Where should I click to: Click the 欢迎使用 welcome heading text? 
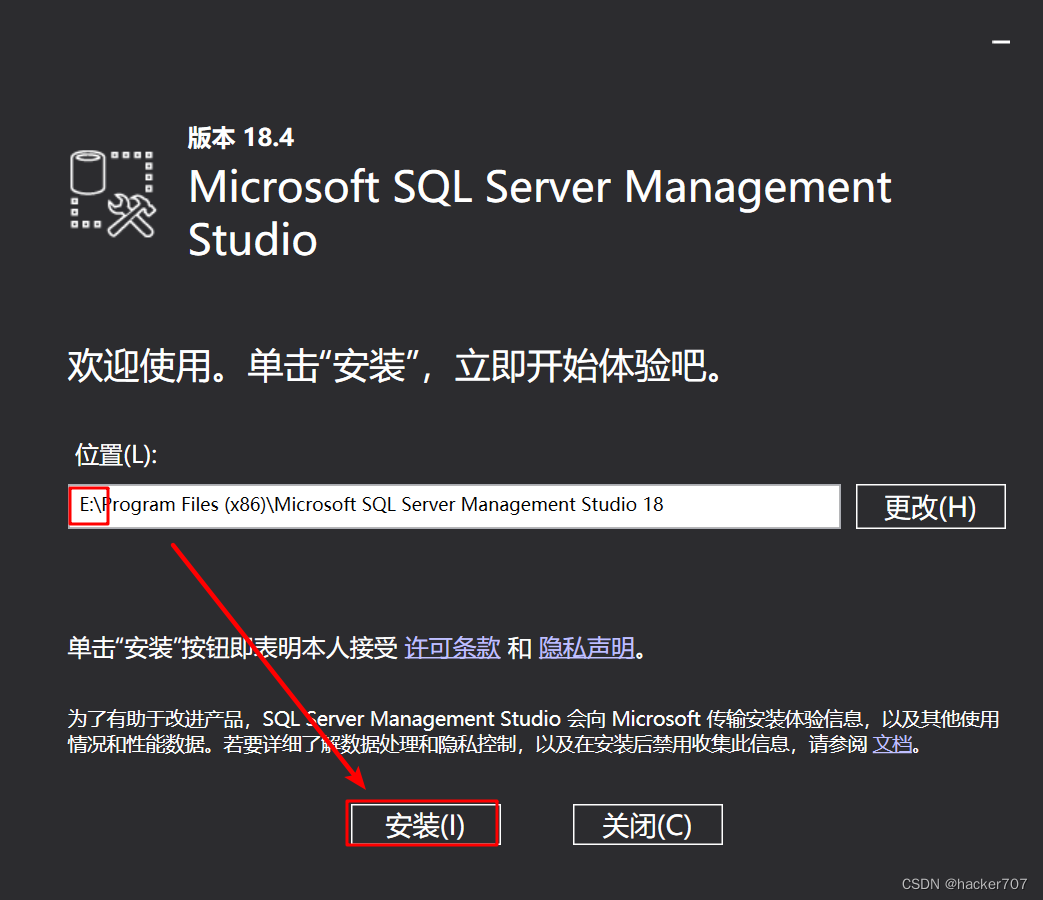(x=394, y=365)
